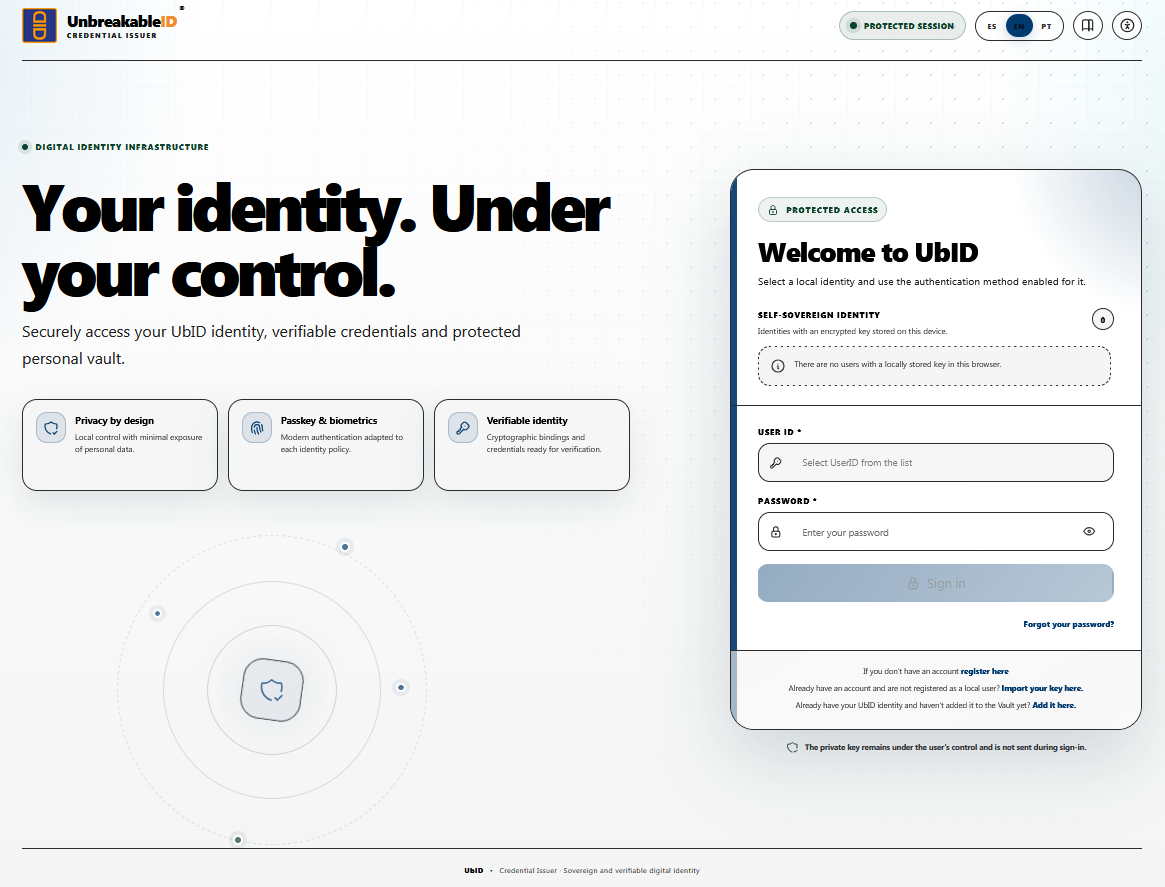Click the shield icon beside private key notice
The image size is (1165, 887).
(x=792, y=747)
